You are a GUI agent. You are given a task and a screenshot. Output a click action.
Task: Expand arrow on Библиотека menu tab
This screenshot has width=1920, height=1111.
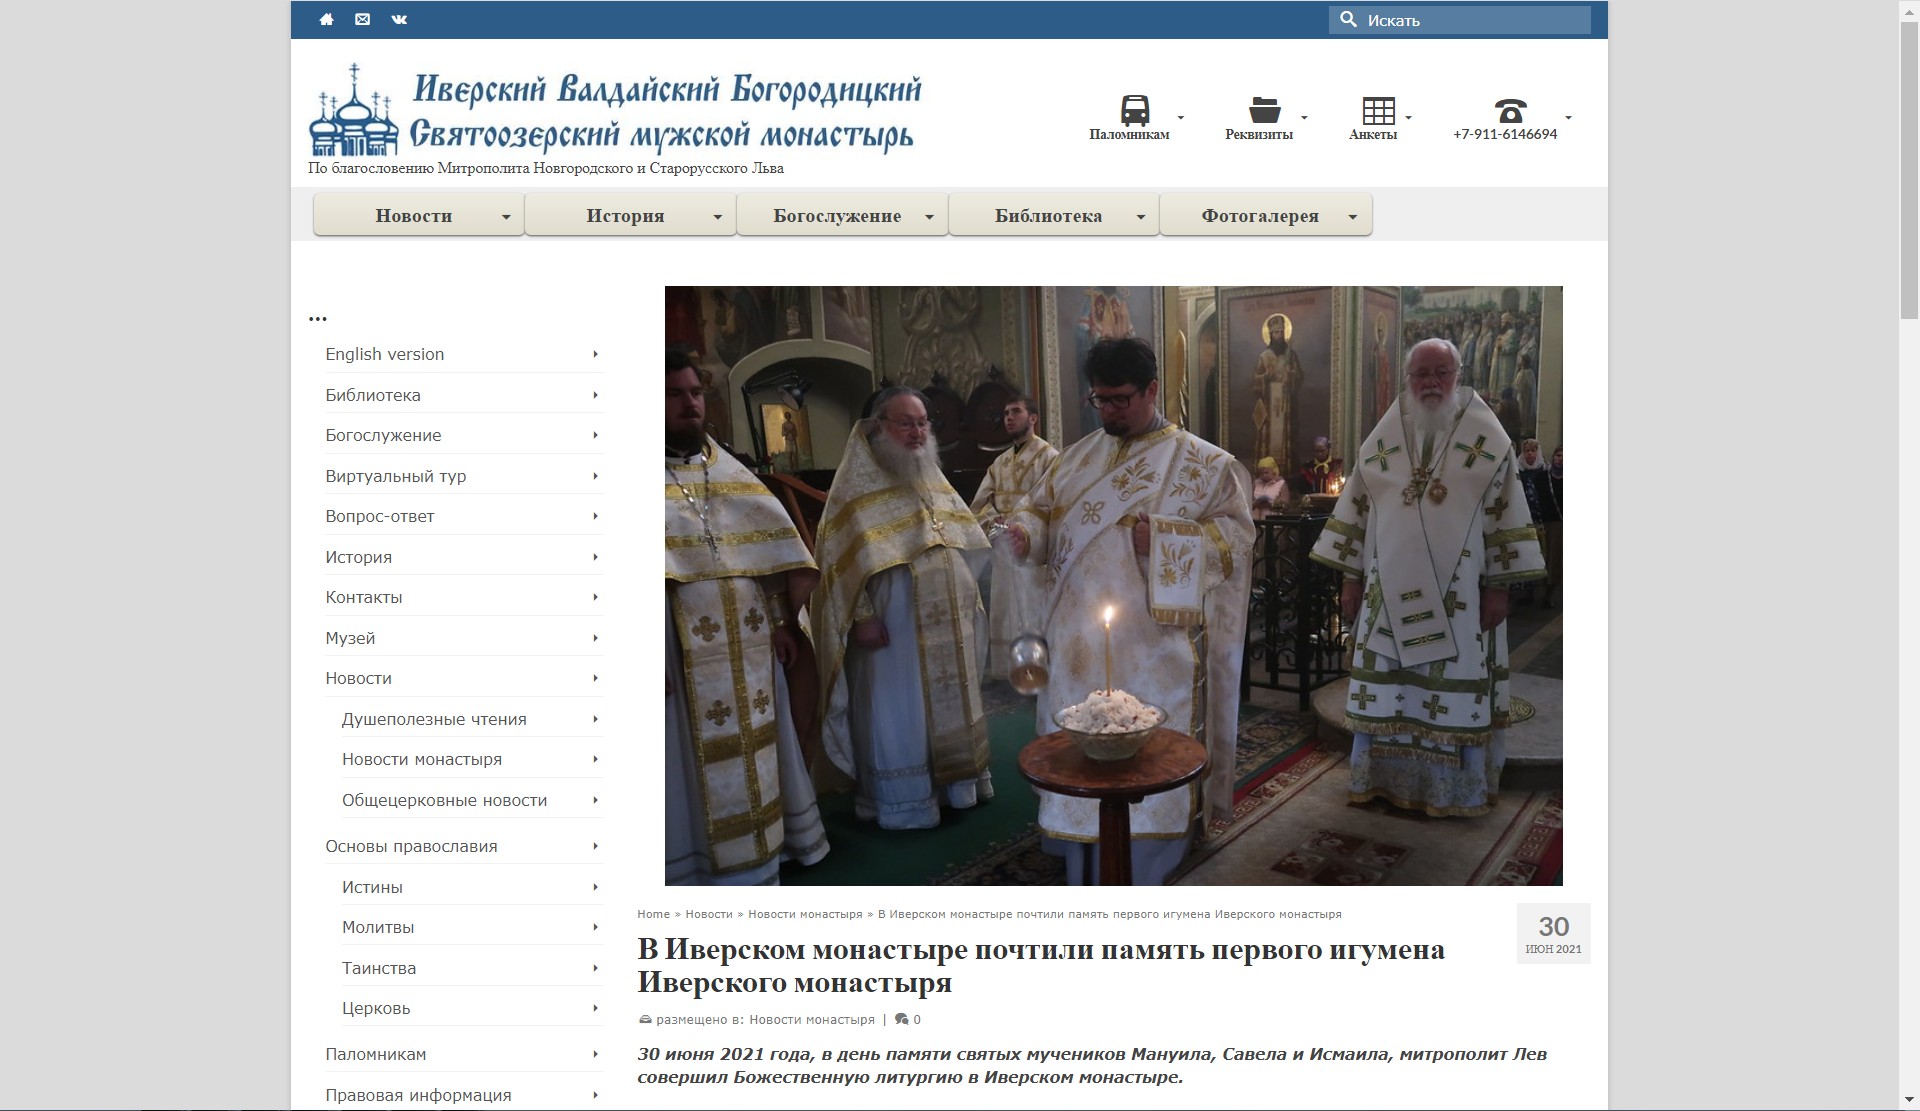[x=1141, y=217]
